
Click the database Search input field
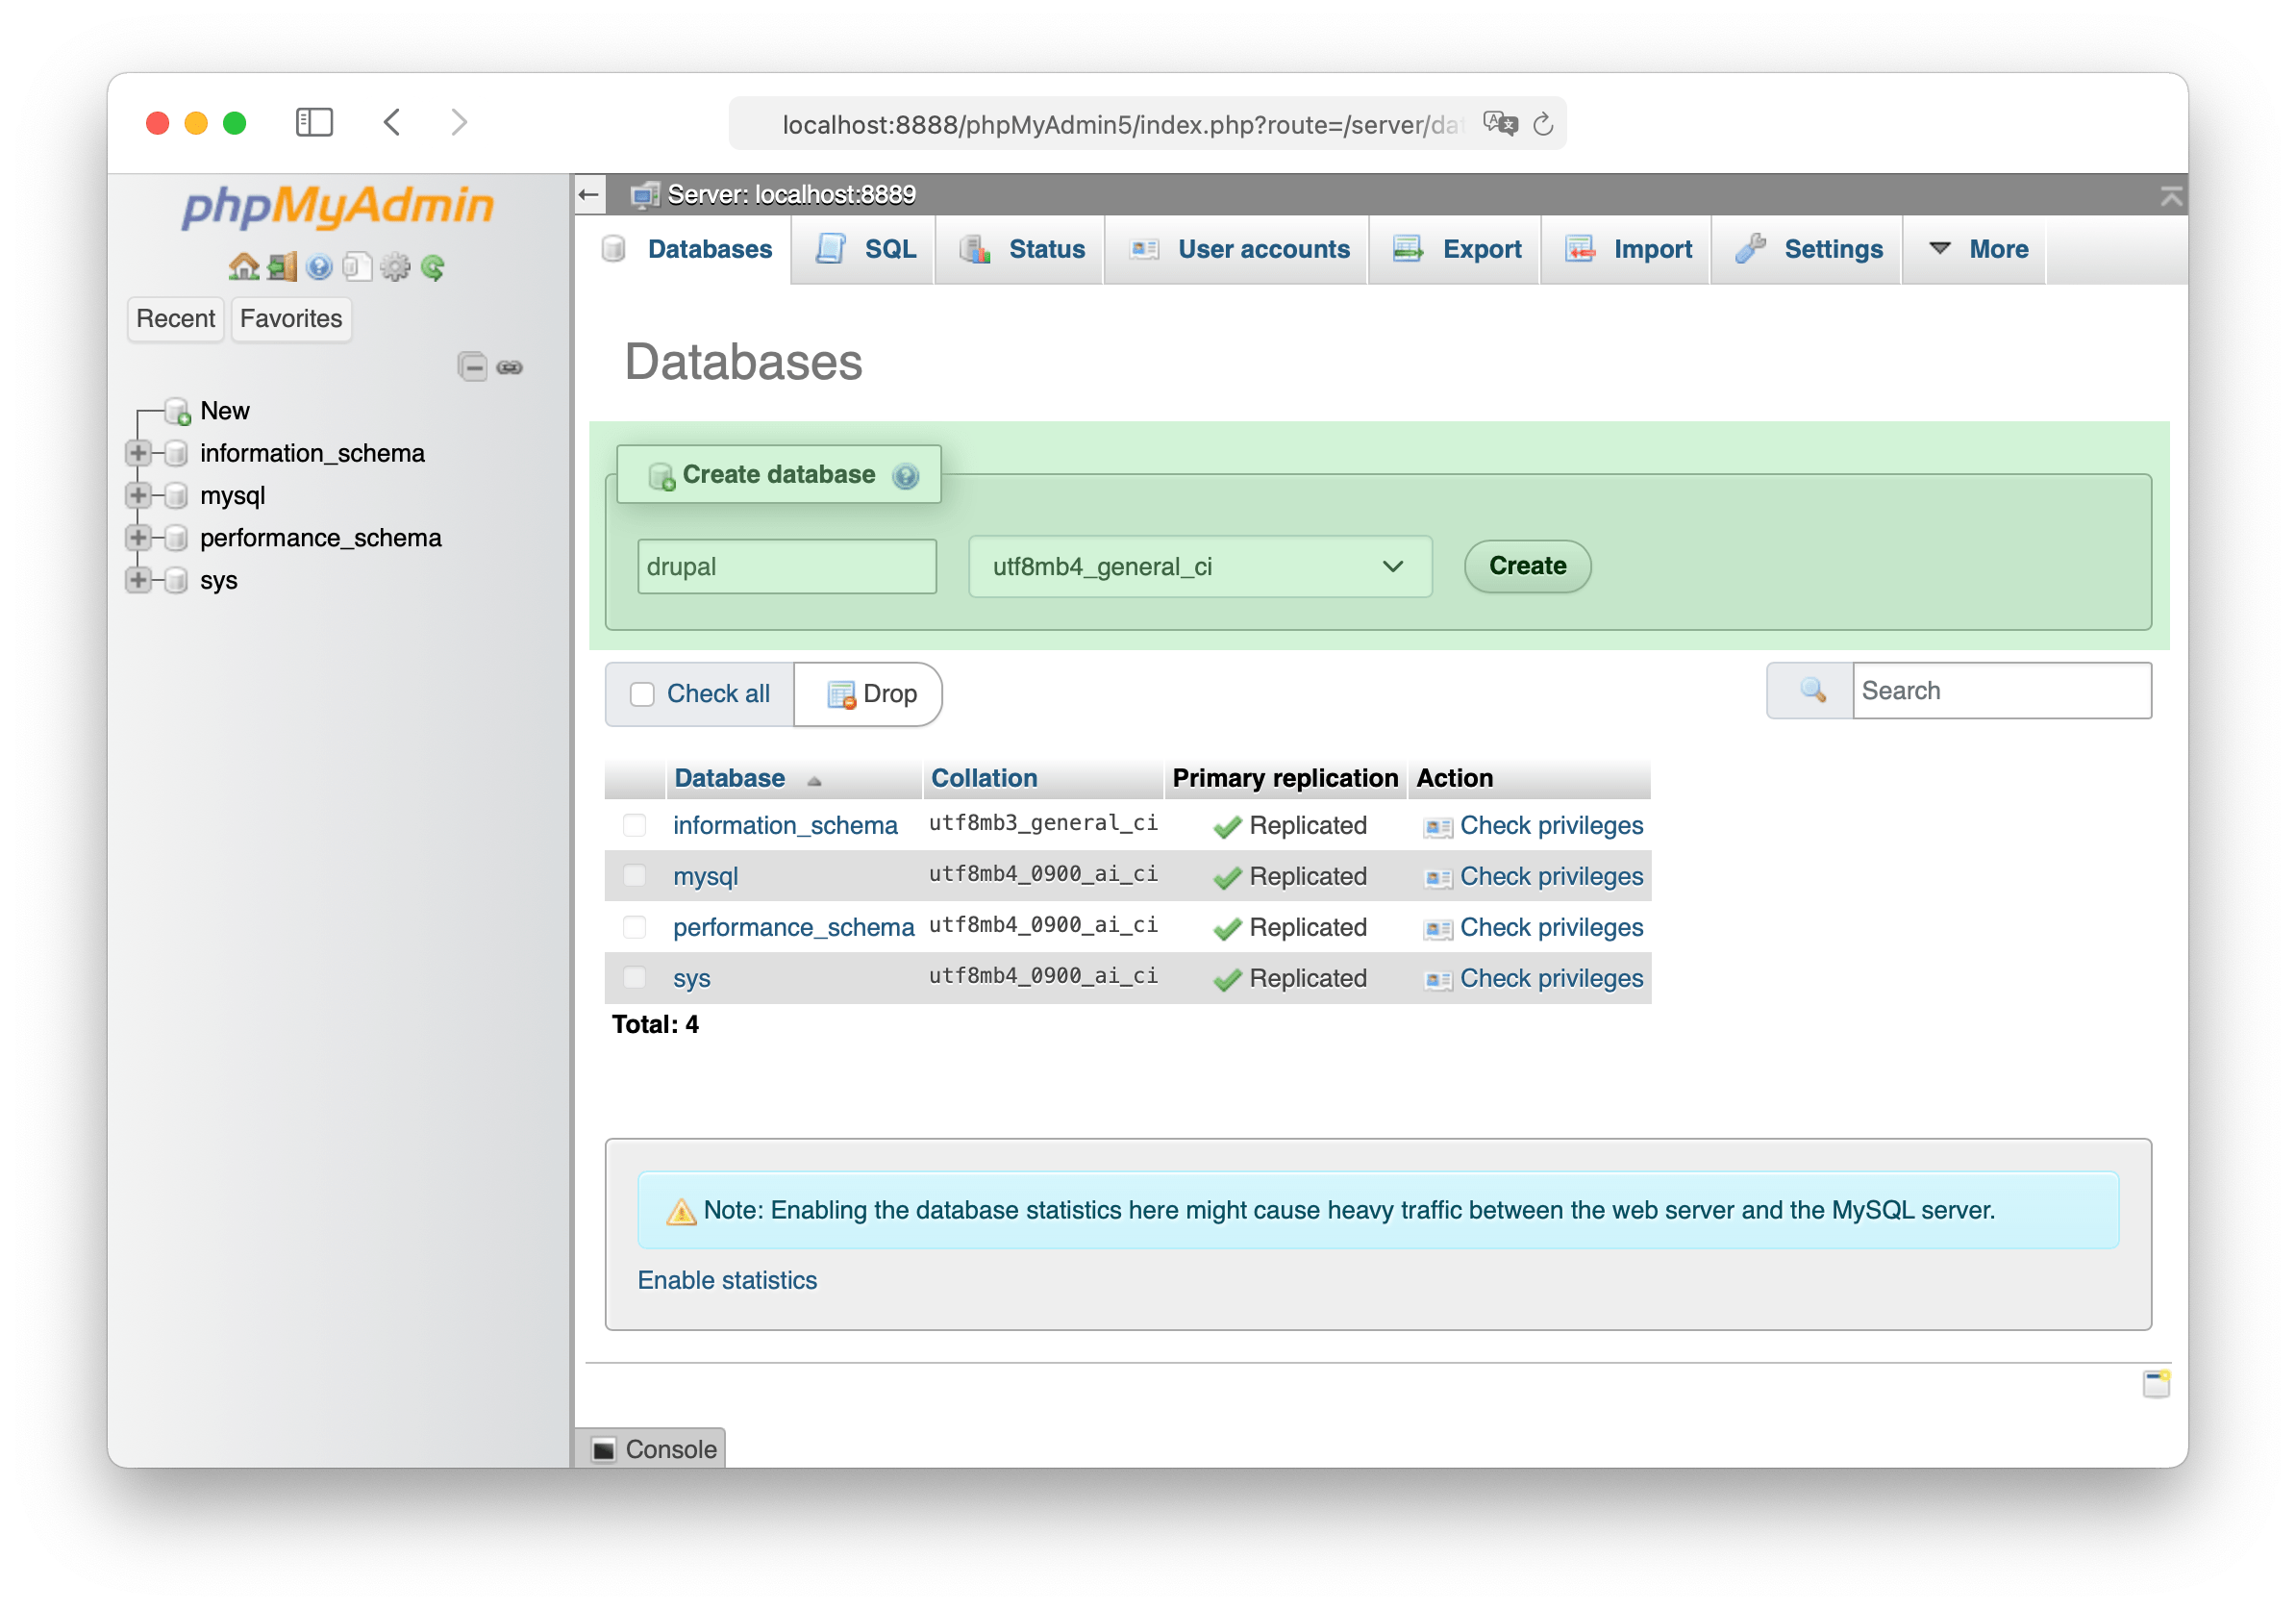pos(2000,691)
